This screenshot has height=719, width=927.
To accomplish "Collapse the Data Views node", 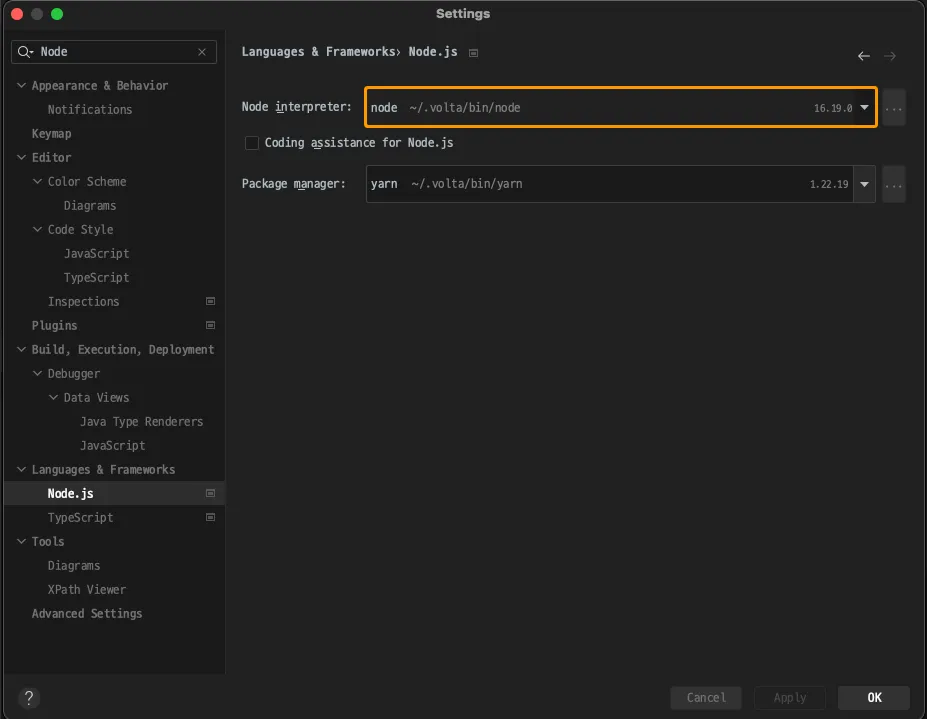I will [x=53, y=397].
